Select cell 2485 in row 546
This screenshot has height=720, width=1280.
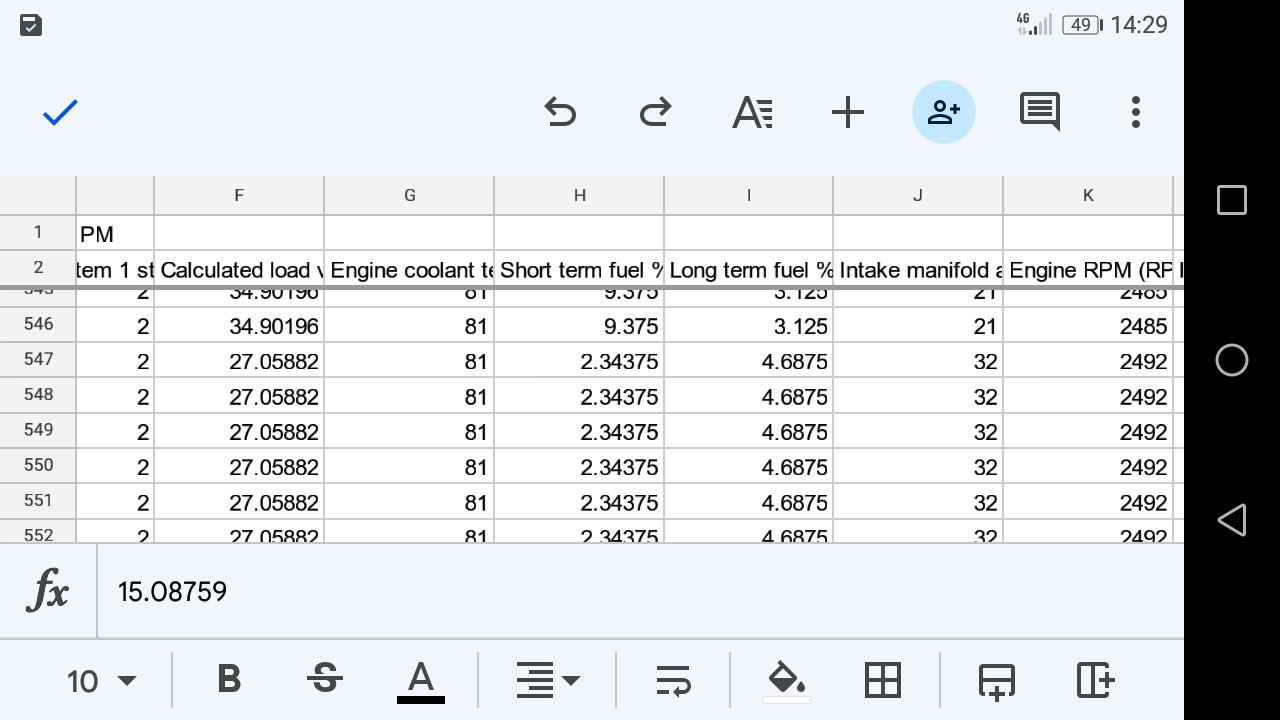point(1088,325)
